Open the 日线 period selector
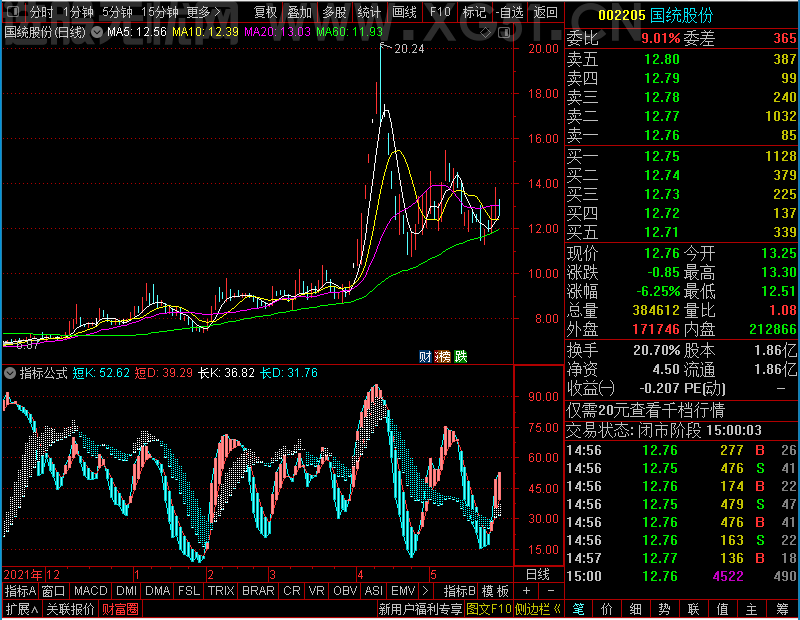This screenshot has width=800, height=620. 538,575
